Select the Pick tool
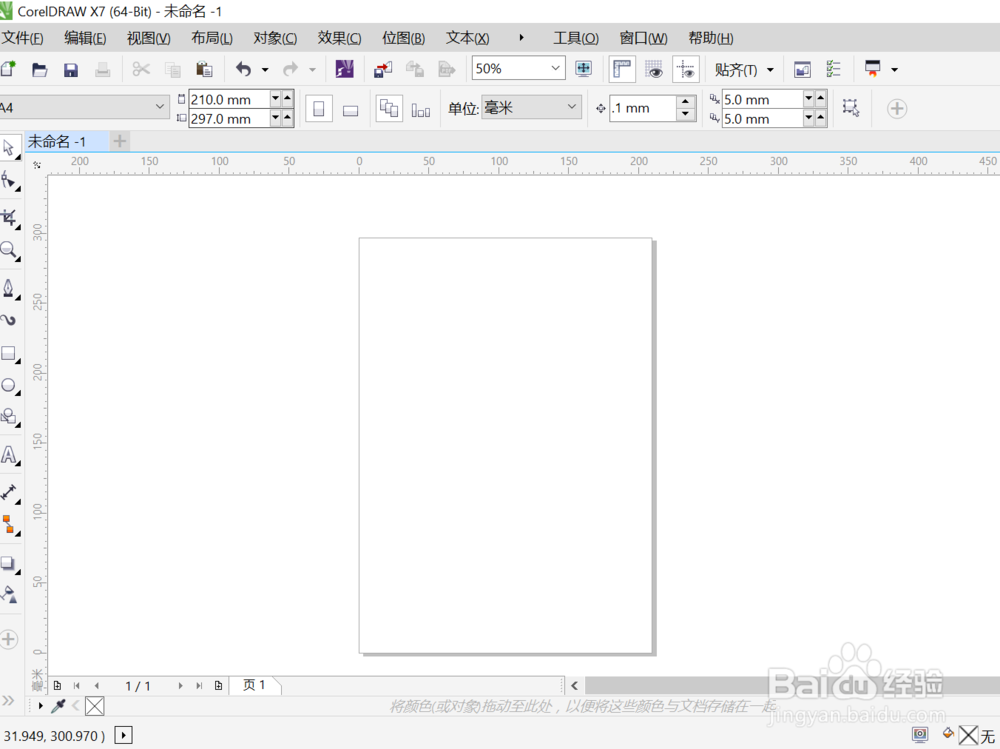This screenshot has height=749, width=1000. [8, 148]
